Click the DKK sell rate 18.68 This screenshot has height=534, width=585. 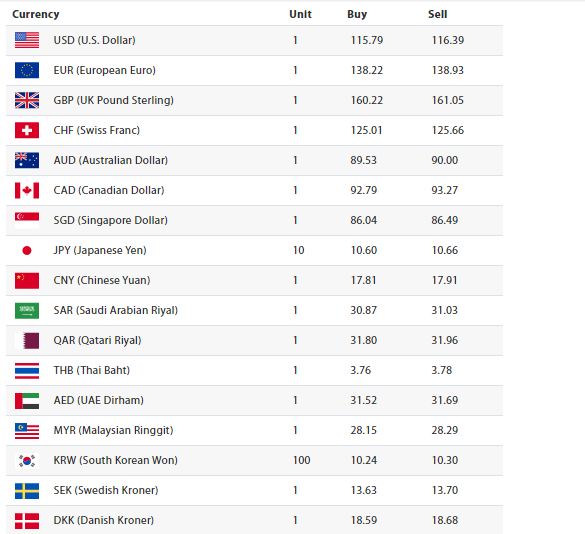(445, 520)
